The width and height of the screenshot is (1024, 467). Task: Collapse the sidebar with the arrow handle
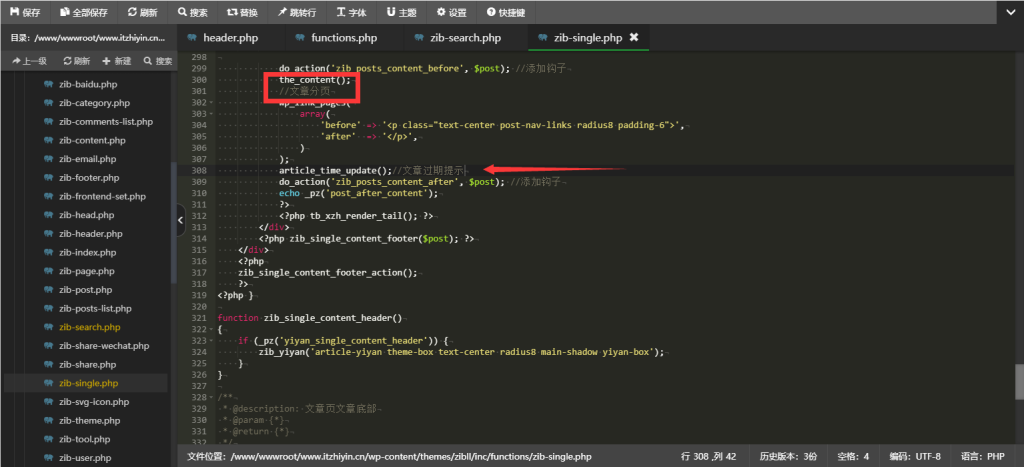coord(181,221)
